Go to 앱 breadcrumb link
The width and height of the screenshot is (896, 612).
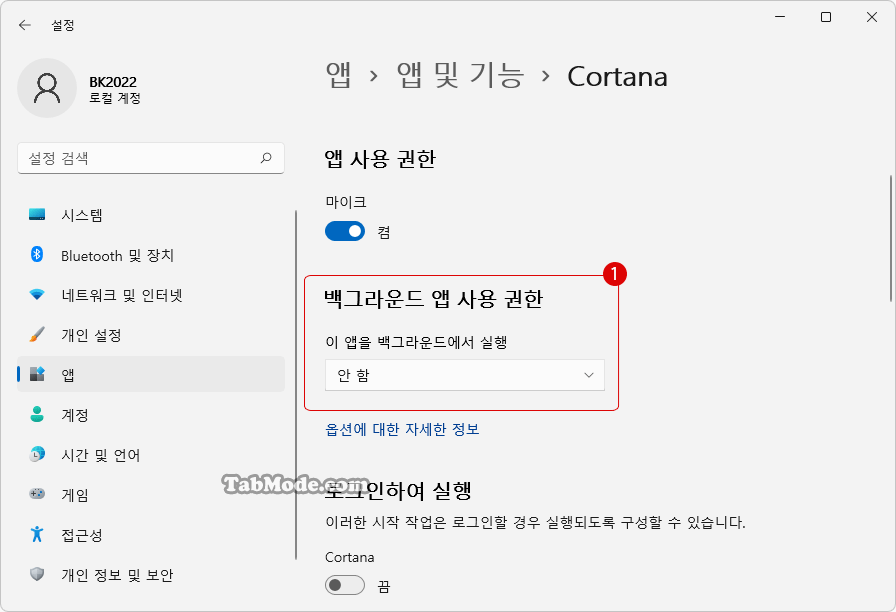tap(338, 76)
